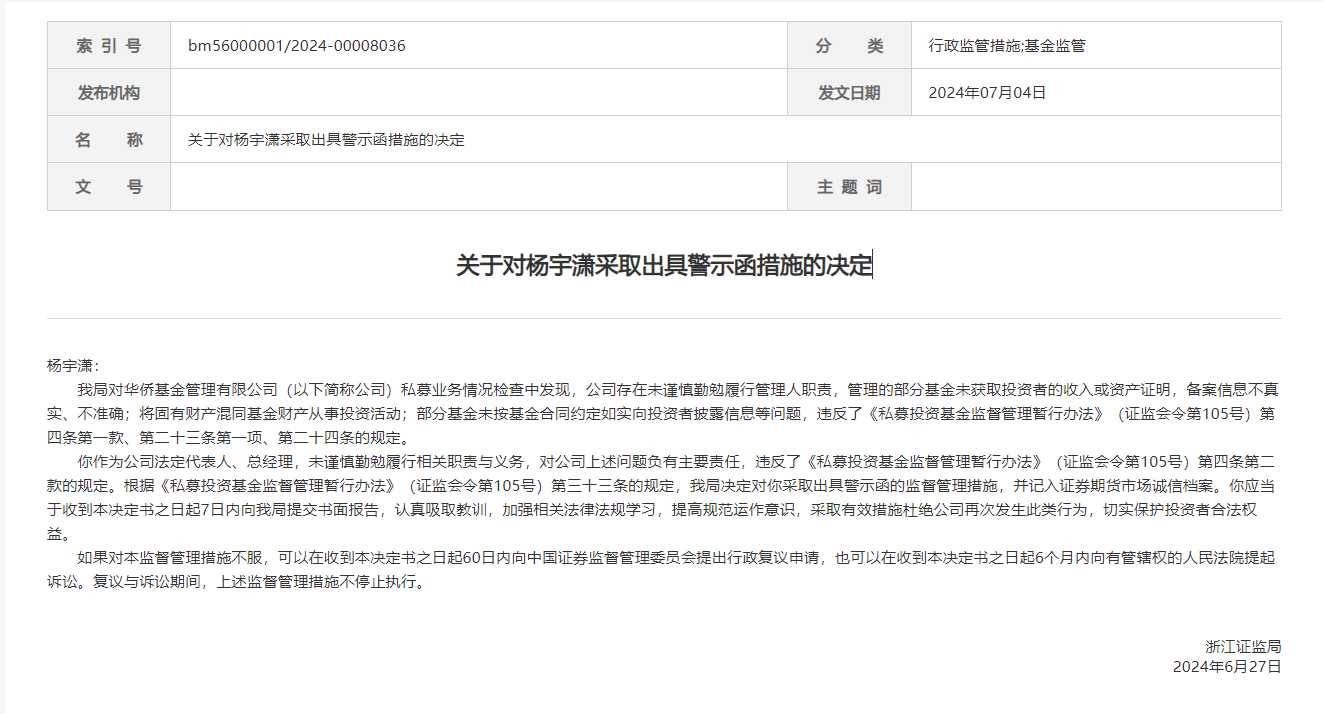Click the document name in the table row

tap(326, 140)
